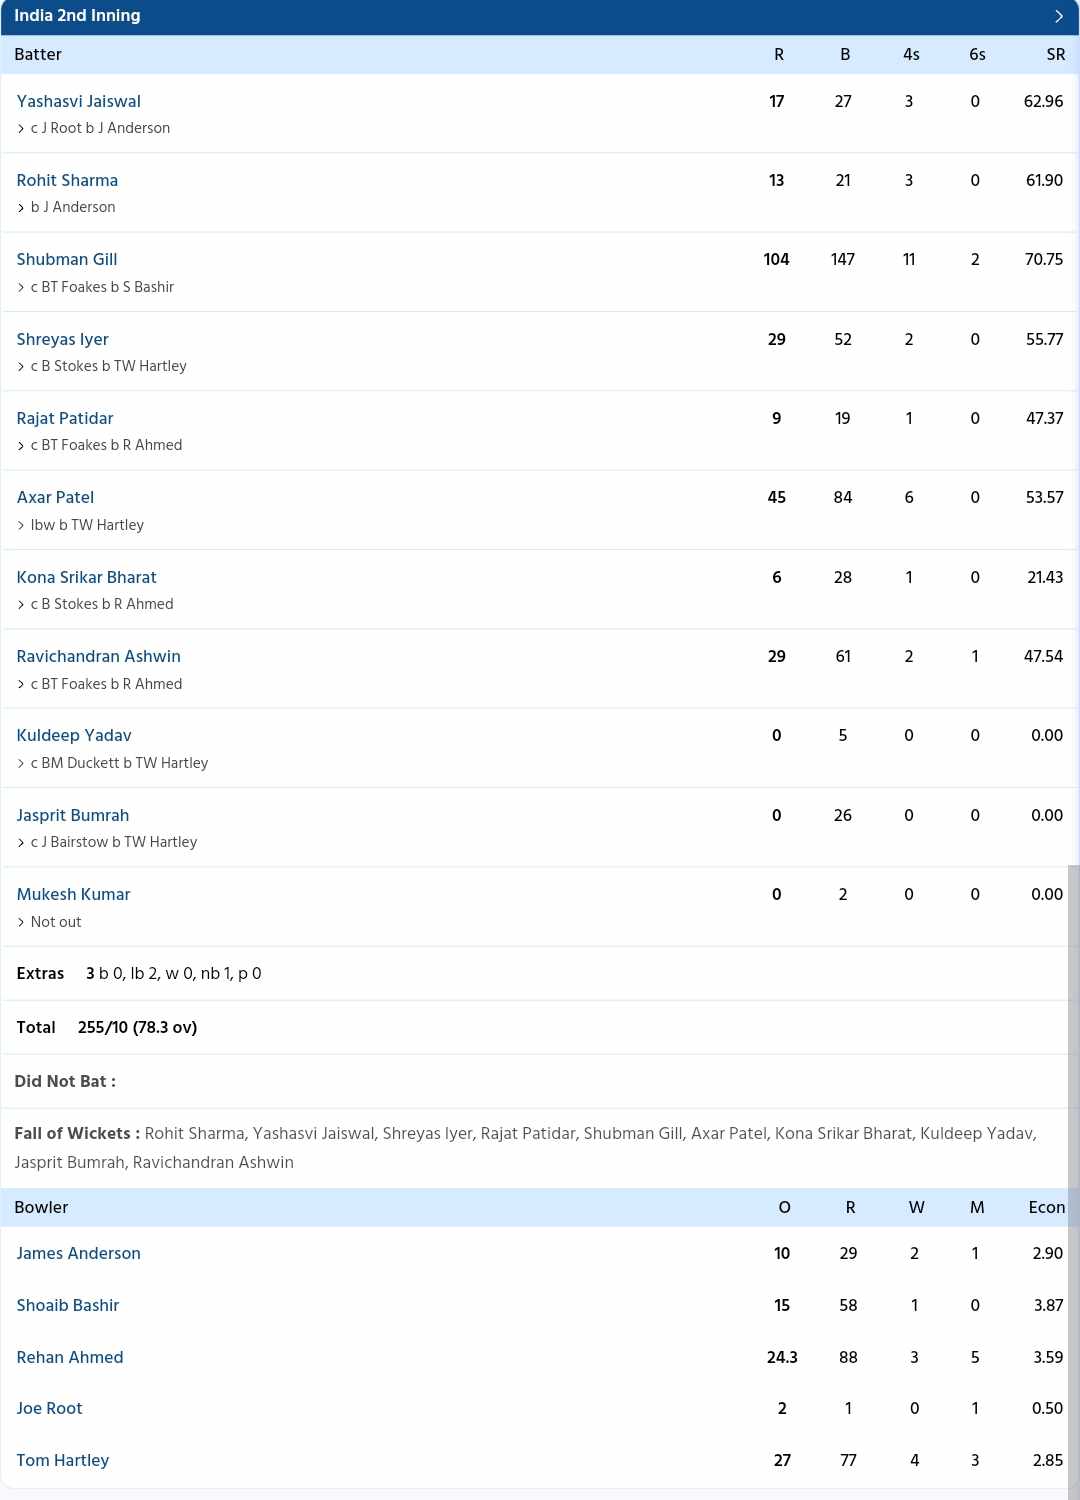Open the Shubman Gill player profile
The image size is (1080, 1500).
click(x=67, y=259)
